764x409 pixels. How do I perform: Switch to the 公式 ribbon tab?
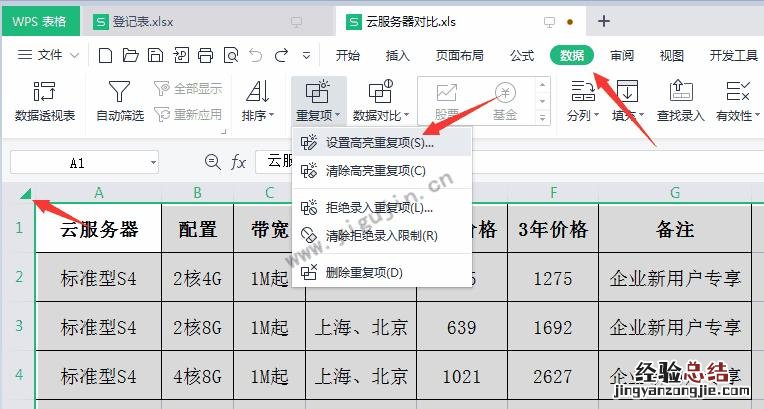pos(522,56)
